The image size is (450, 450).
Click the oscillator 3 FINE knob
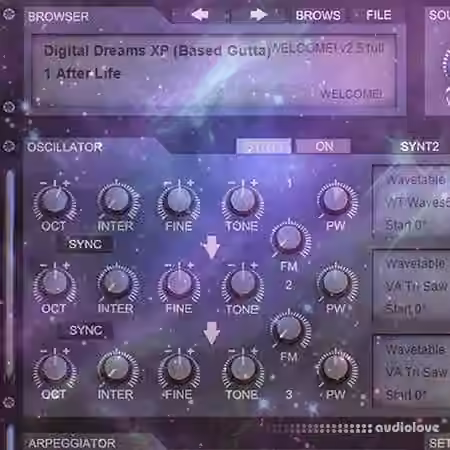click(179, 369)
